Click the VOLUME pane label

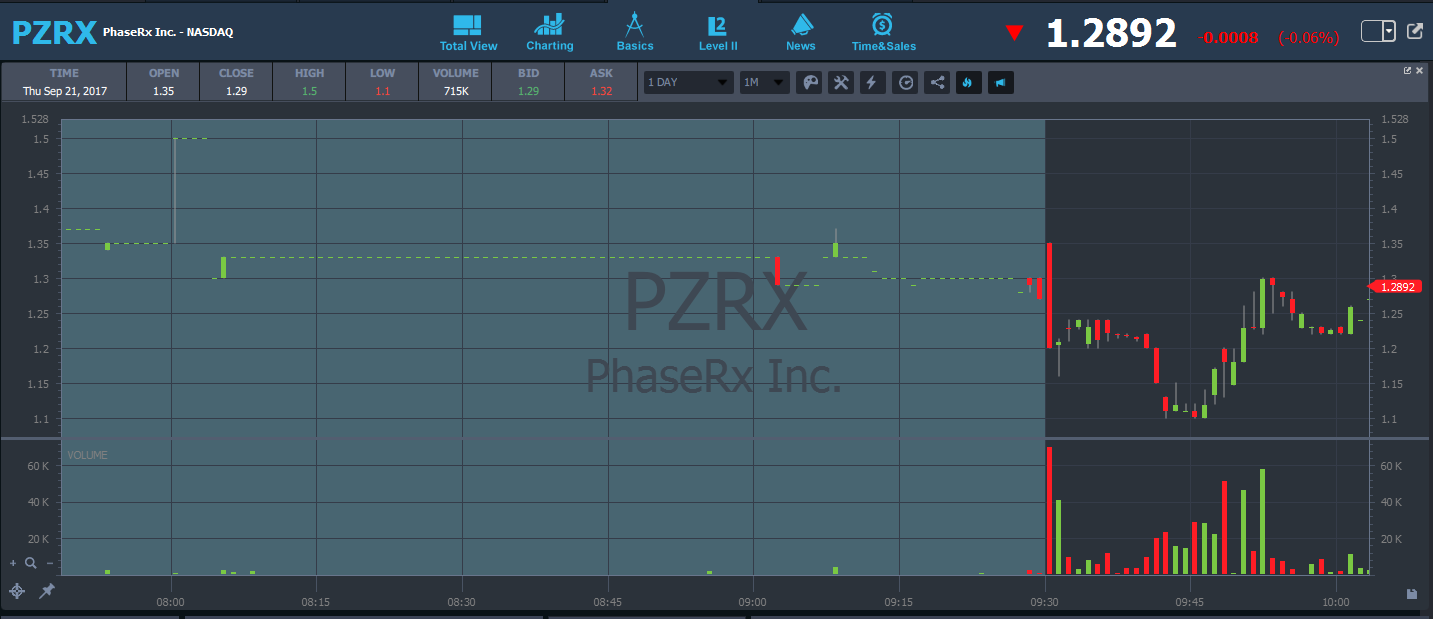point(87,455)
